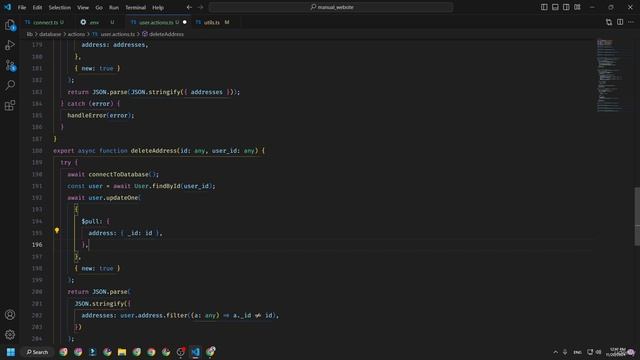This screenshot has width=640, height=360.
Task: Click the User.findById call text
Action: click(x=157, y=186)
